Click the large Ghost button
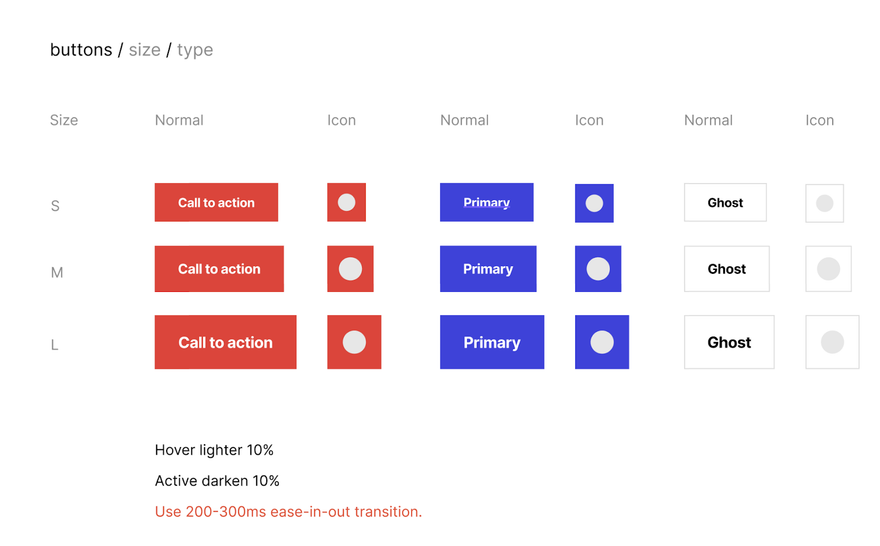The image size is (880, 546). pos(729,342)
